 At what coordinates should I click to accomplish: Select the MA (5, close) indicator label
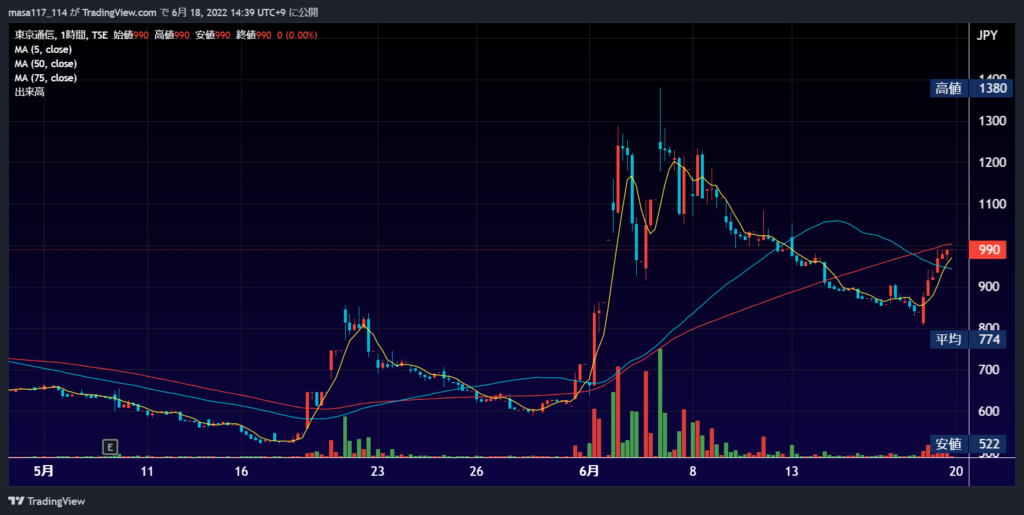(x=43, y=50)
